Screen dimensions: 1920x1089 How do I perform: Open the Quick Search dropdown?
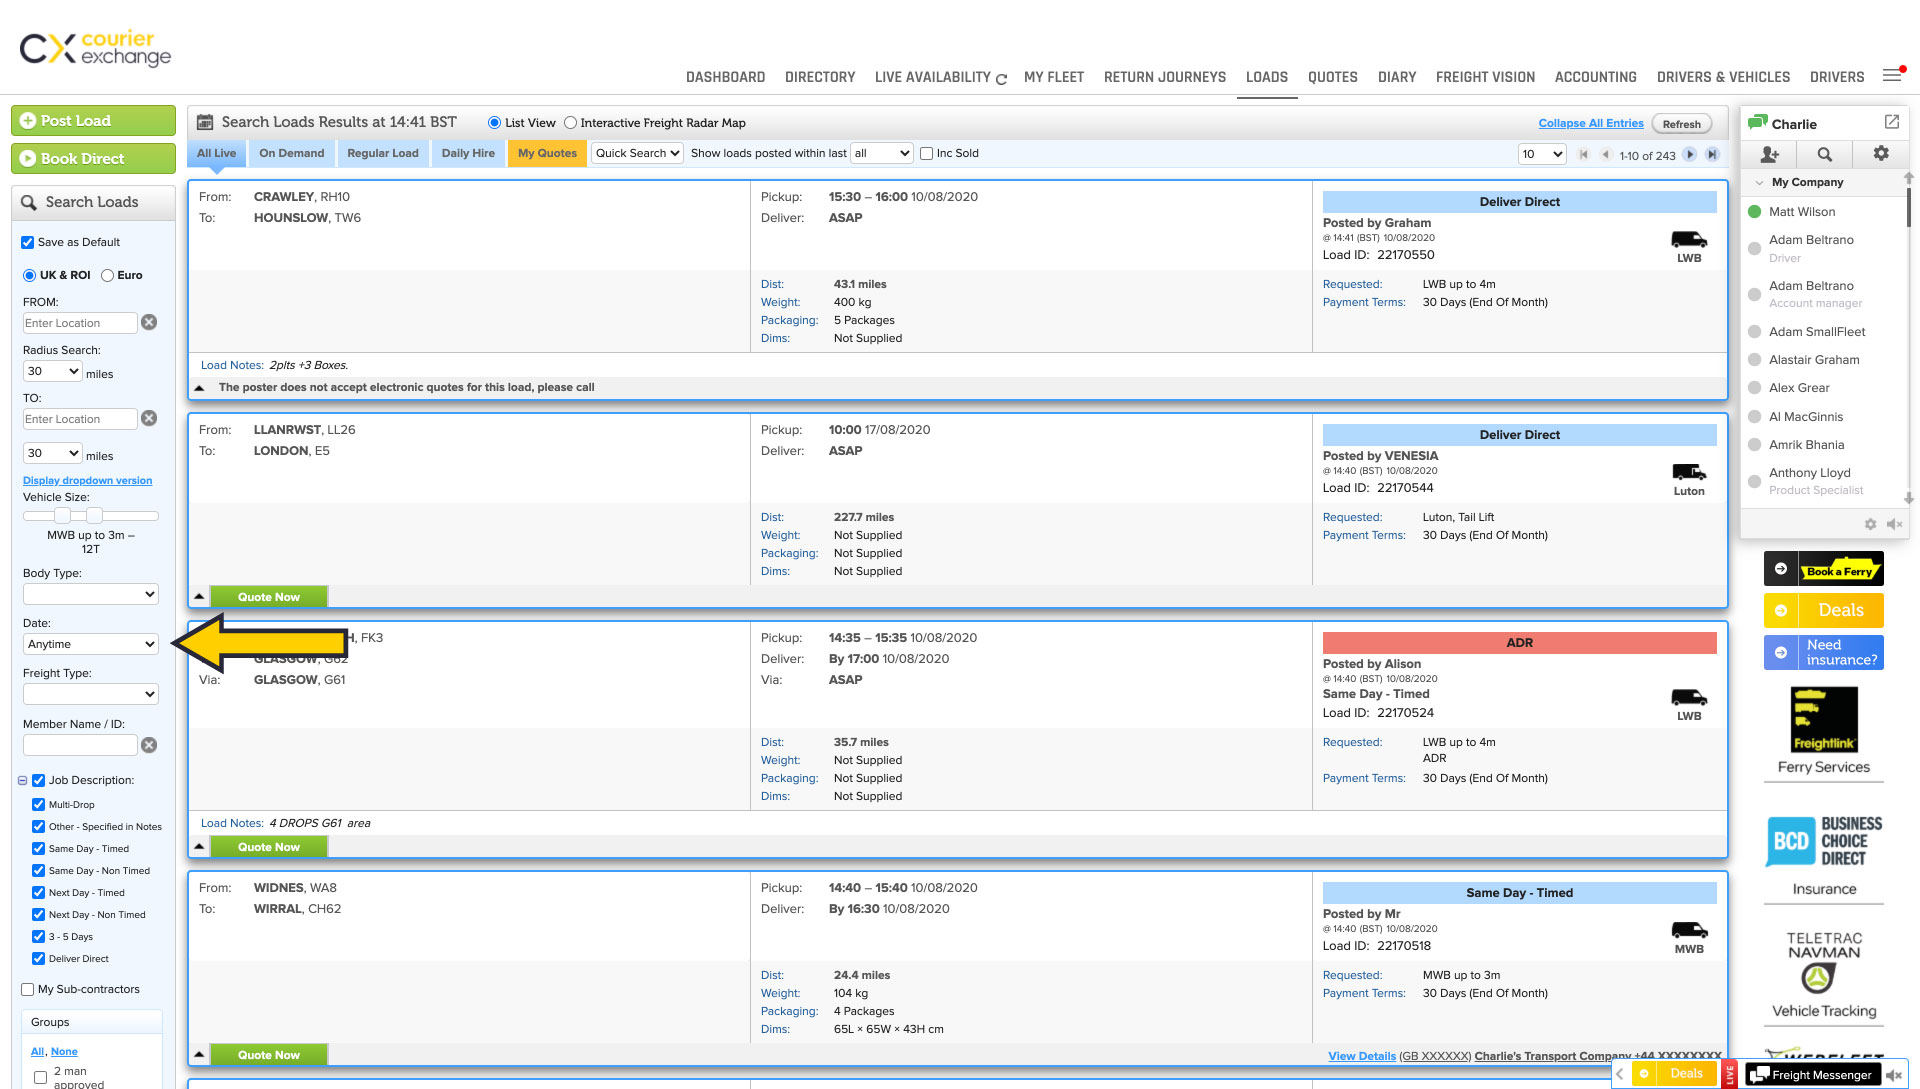click(x=637, y=153)
